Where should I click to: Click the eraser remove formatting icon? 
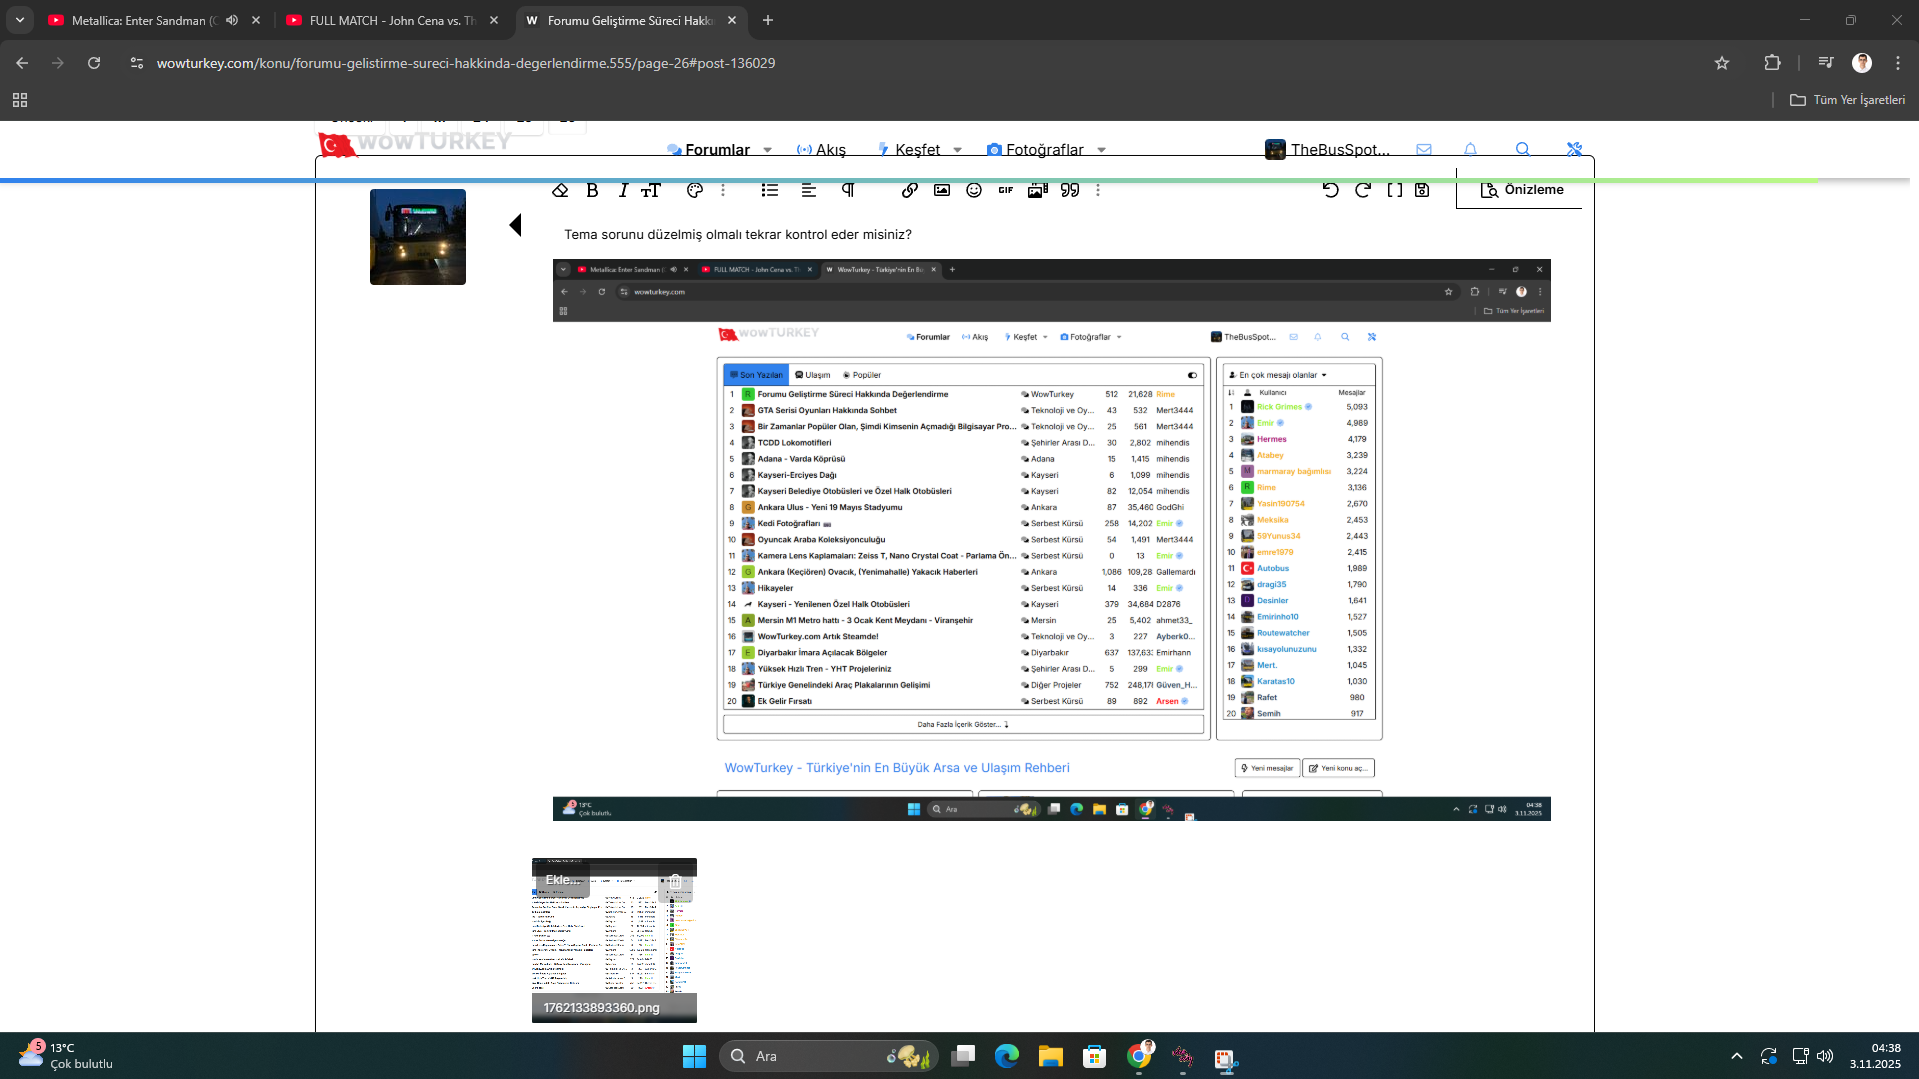coord(560,190)
